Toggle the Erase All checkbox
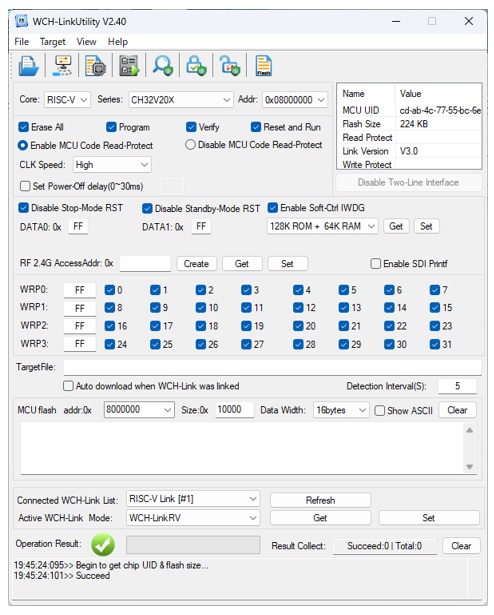 tap(24, 127)
